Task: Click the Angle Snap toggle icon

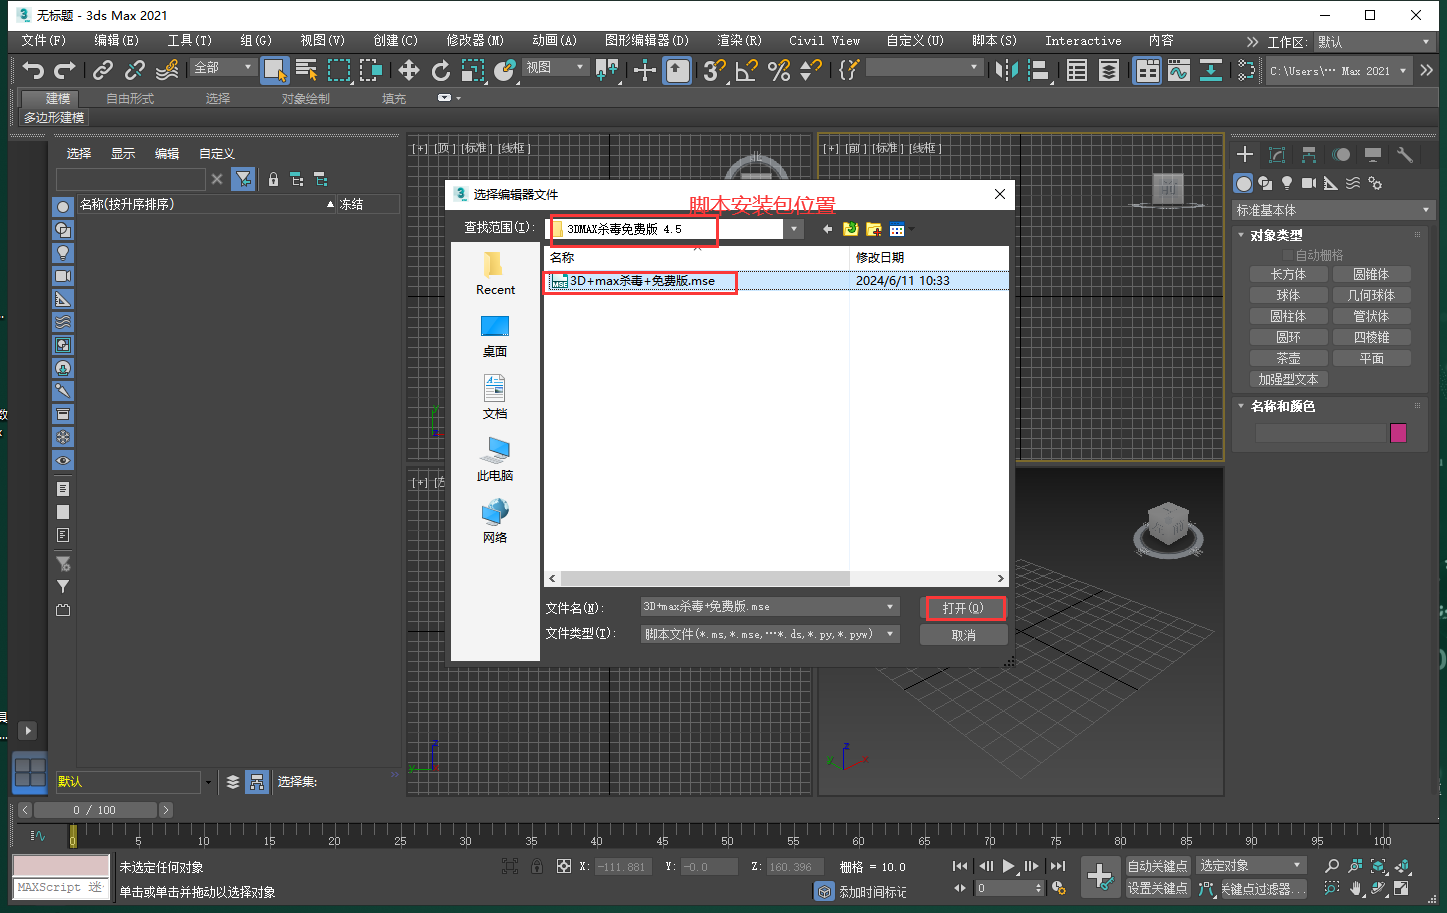Action: point(746,70)
